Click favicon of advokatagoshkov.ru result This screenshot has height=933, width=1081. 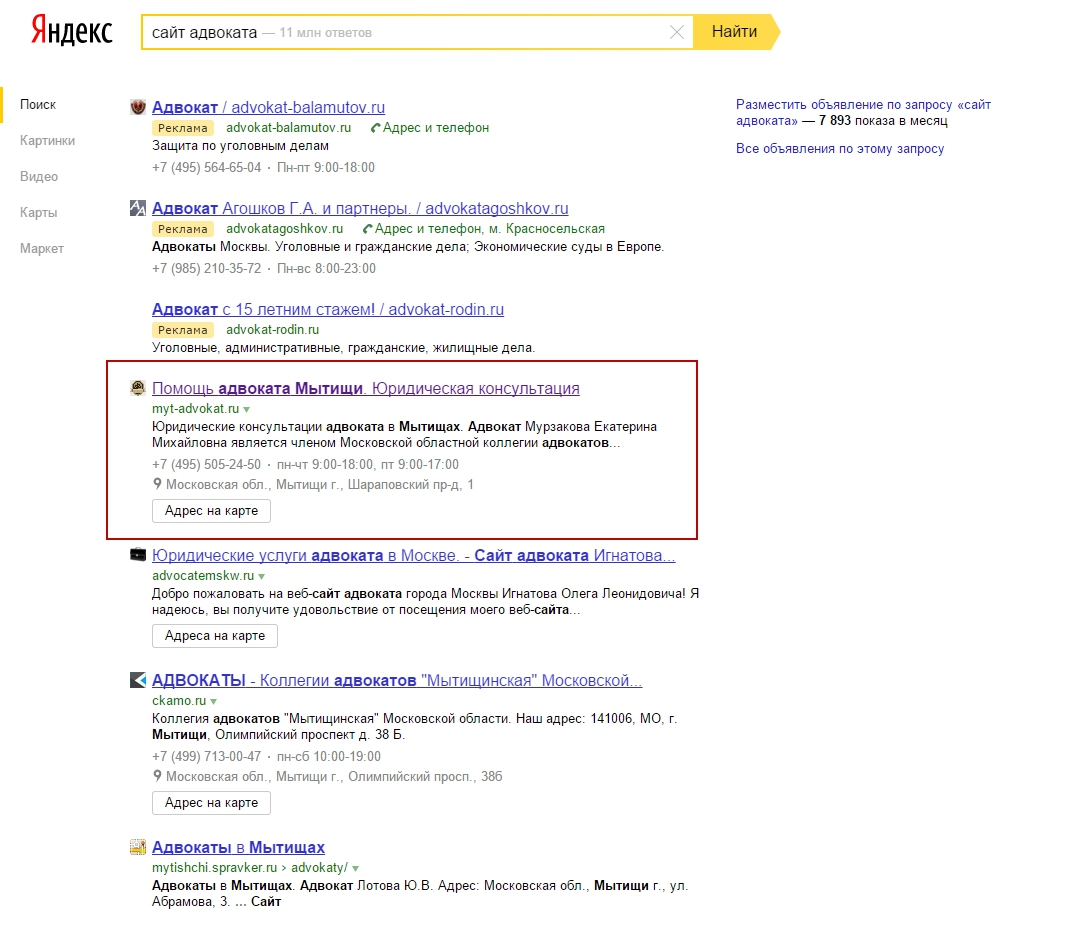(x=138, y=208)
